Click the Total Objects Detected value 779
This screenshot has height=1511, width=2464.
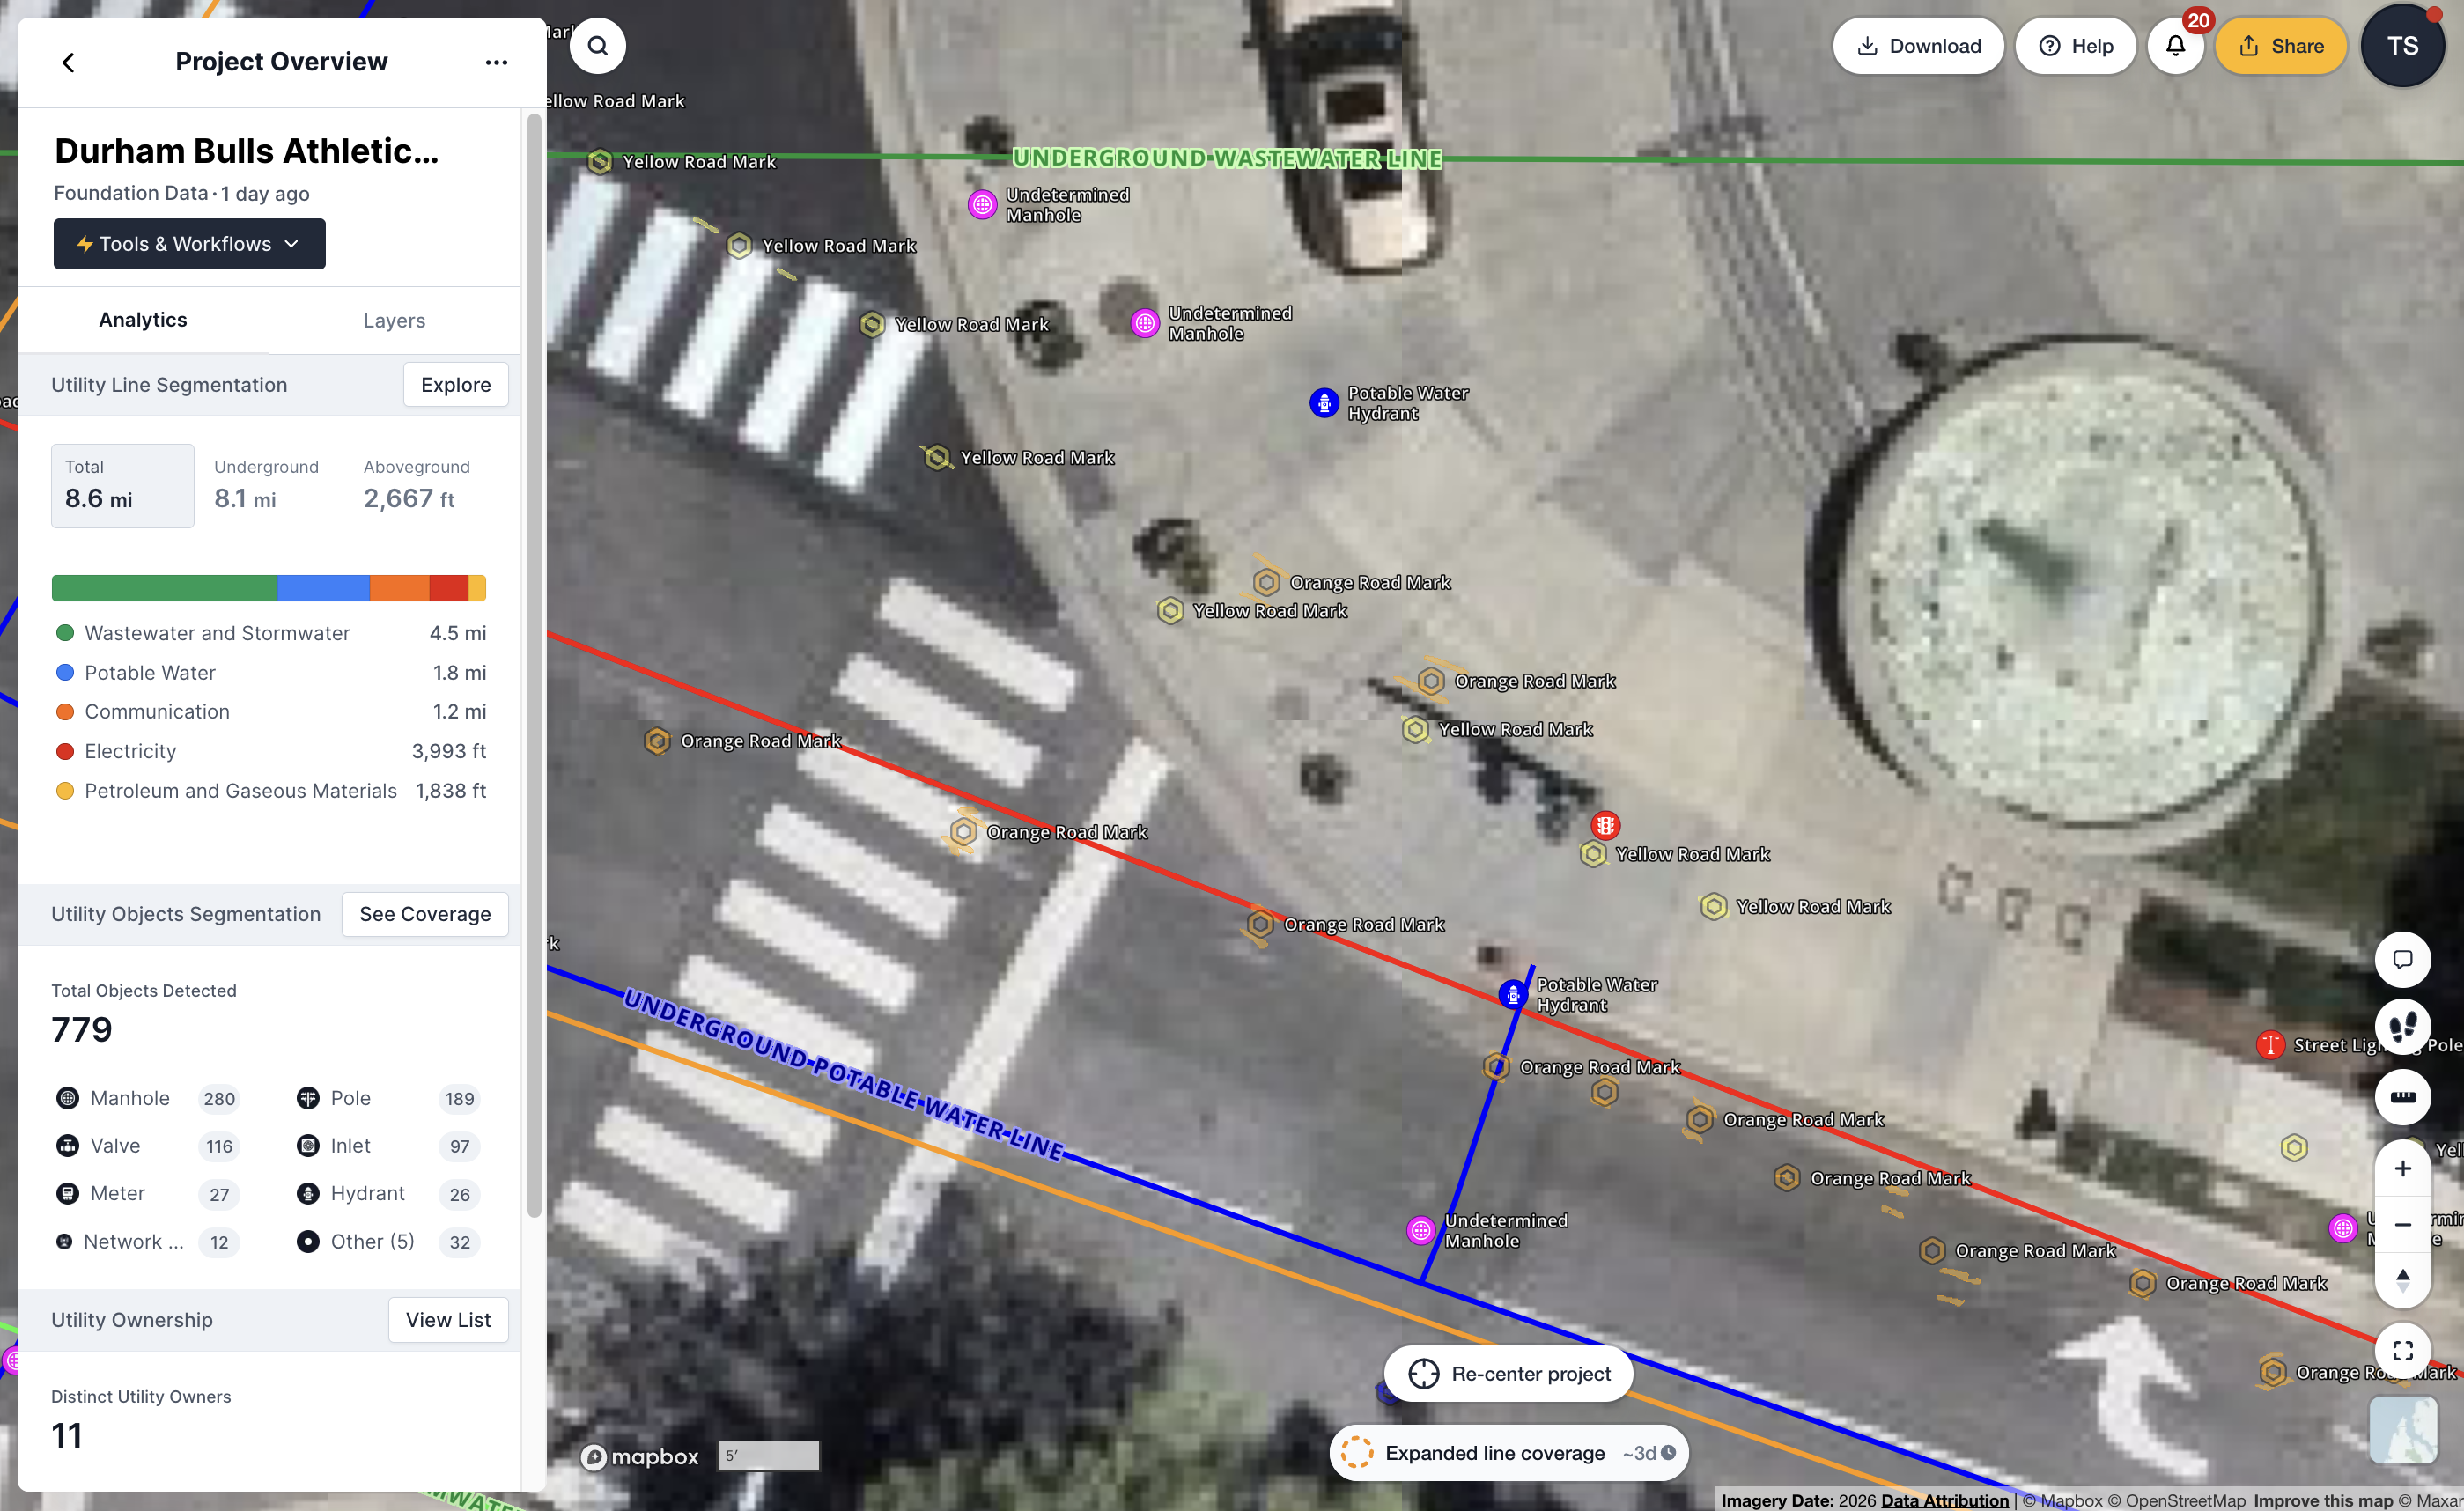tap(82, 1030)
